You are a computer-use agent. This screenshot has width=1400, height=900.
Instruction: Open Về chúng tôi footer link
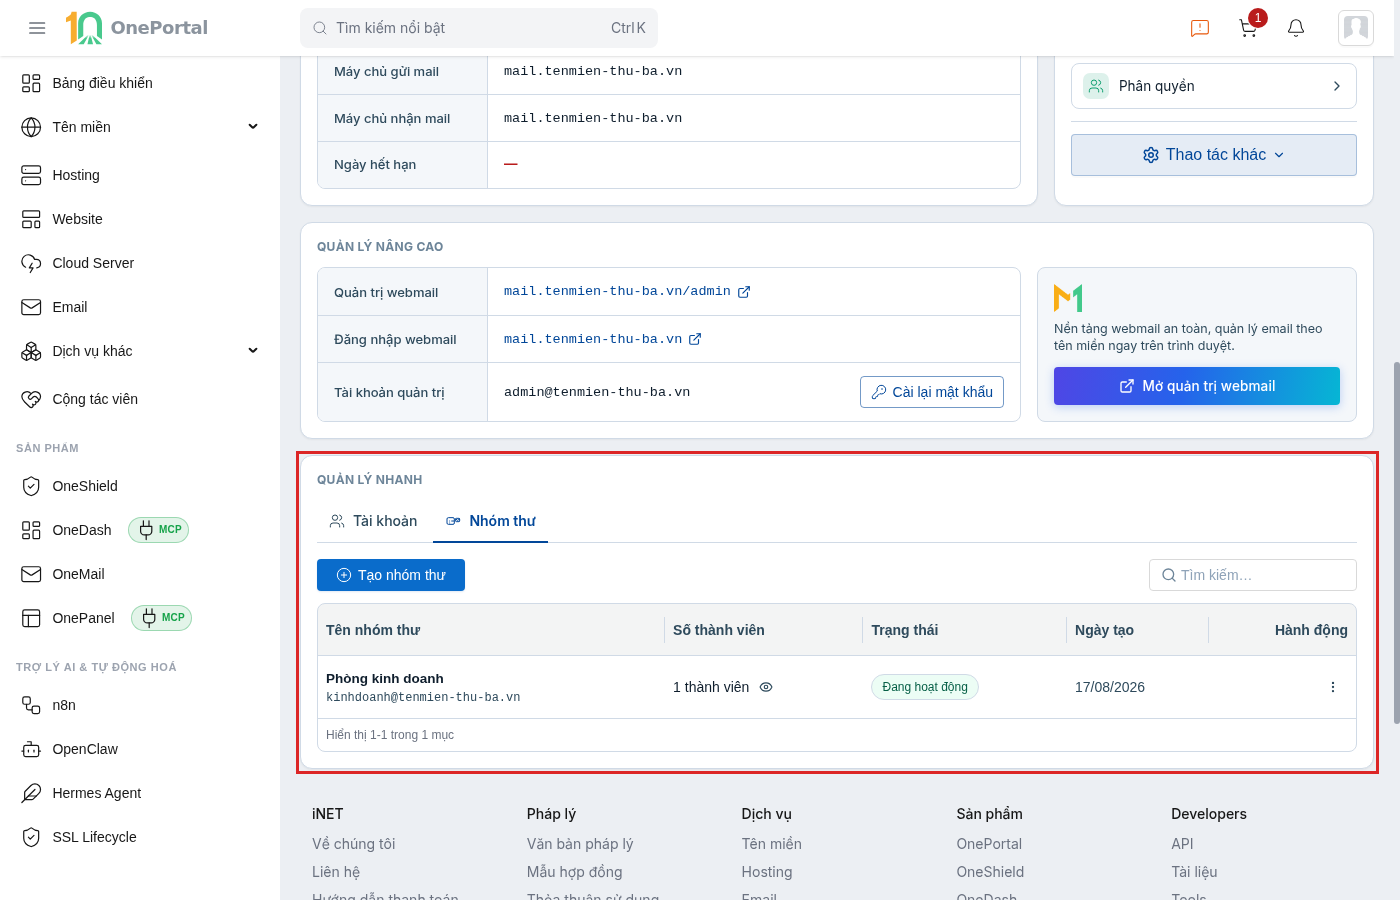pyautogui.click(x=354, y=844)
